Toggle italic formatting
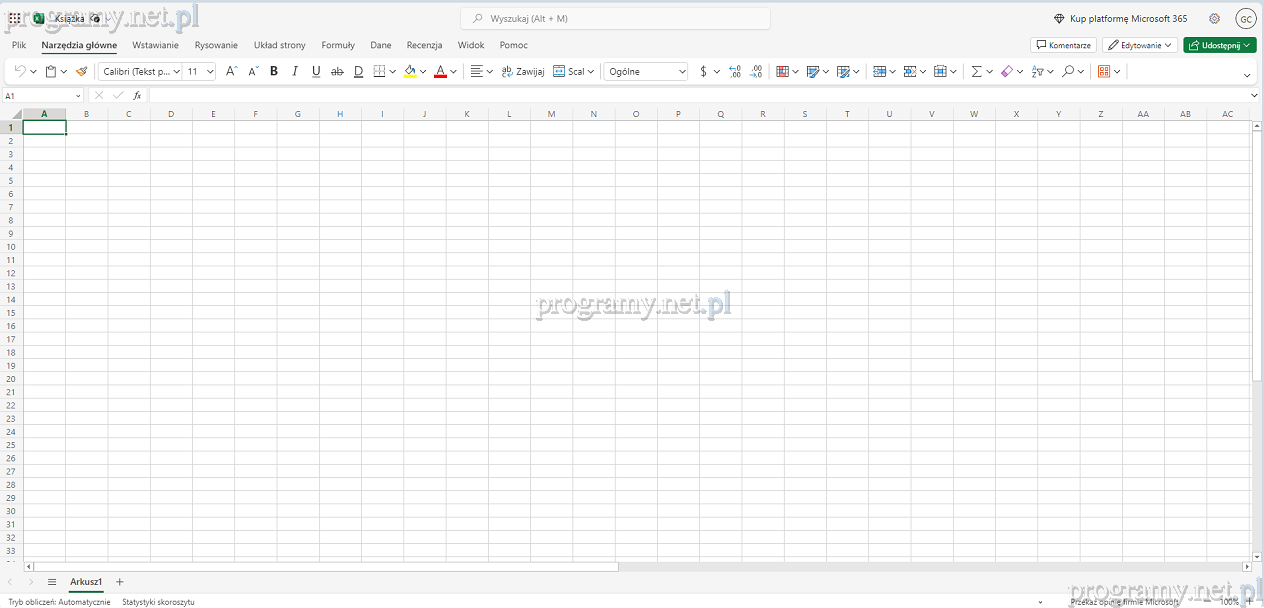The image size is (1264, 608). coord(295,71)
